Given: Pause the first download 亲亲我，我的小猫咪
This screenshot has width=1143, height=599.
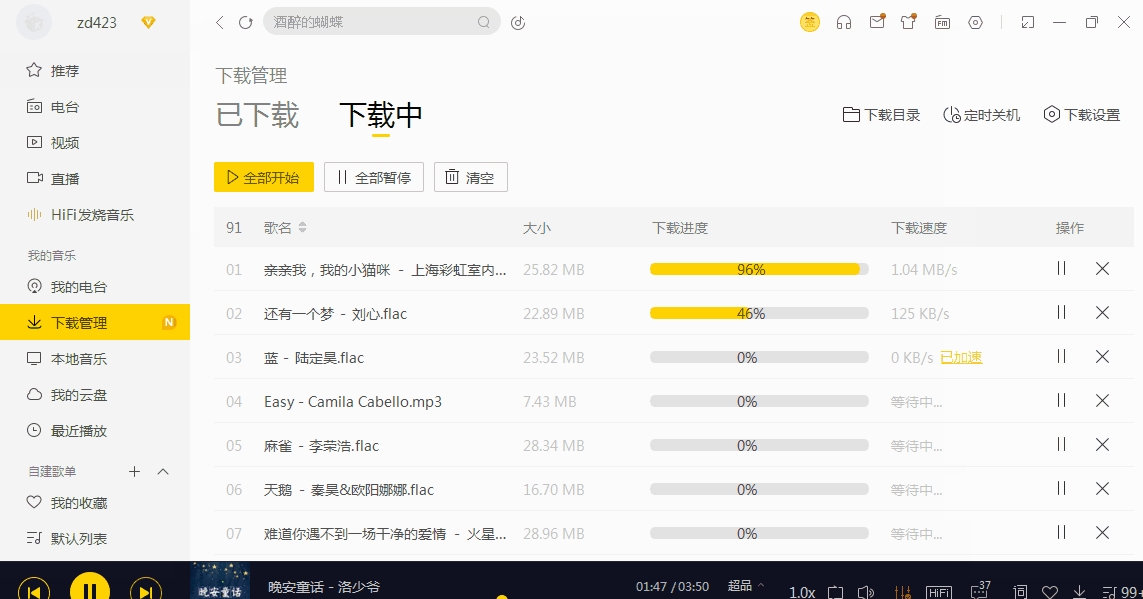Looking at the screenshot, I should click(x=1061, y=269).
